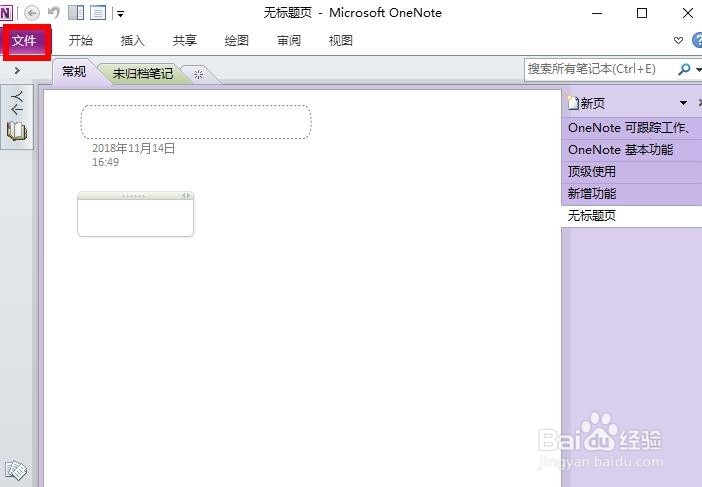This screenshot has width=702, height=487.
Task: Switch to Full Page View icon
Action: pos(98,13)
